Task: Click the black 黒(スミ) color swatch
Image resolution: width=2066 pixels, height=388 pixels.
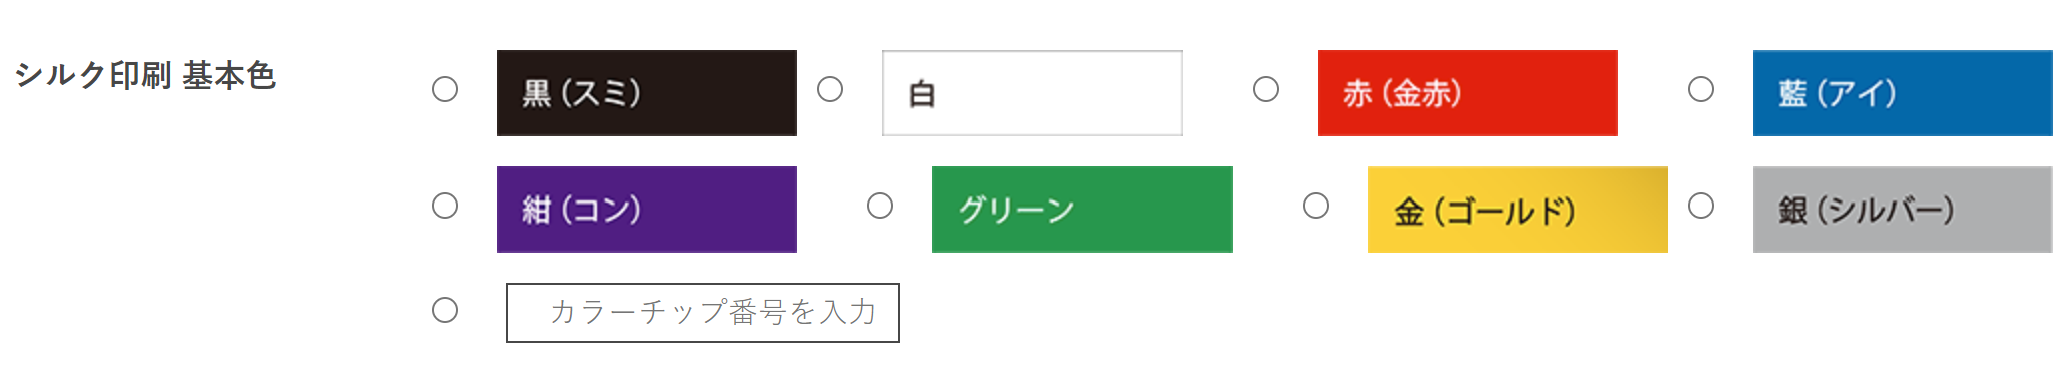Action: (x=647, y=93)
